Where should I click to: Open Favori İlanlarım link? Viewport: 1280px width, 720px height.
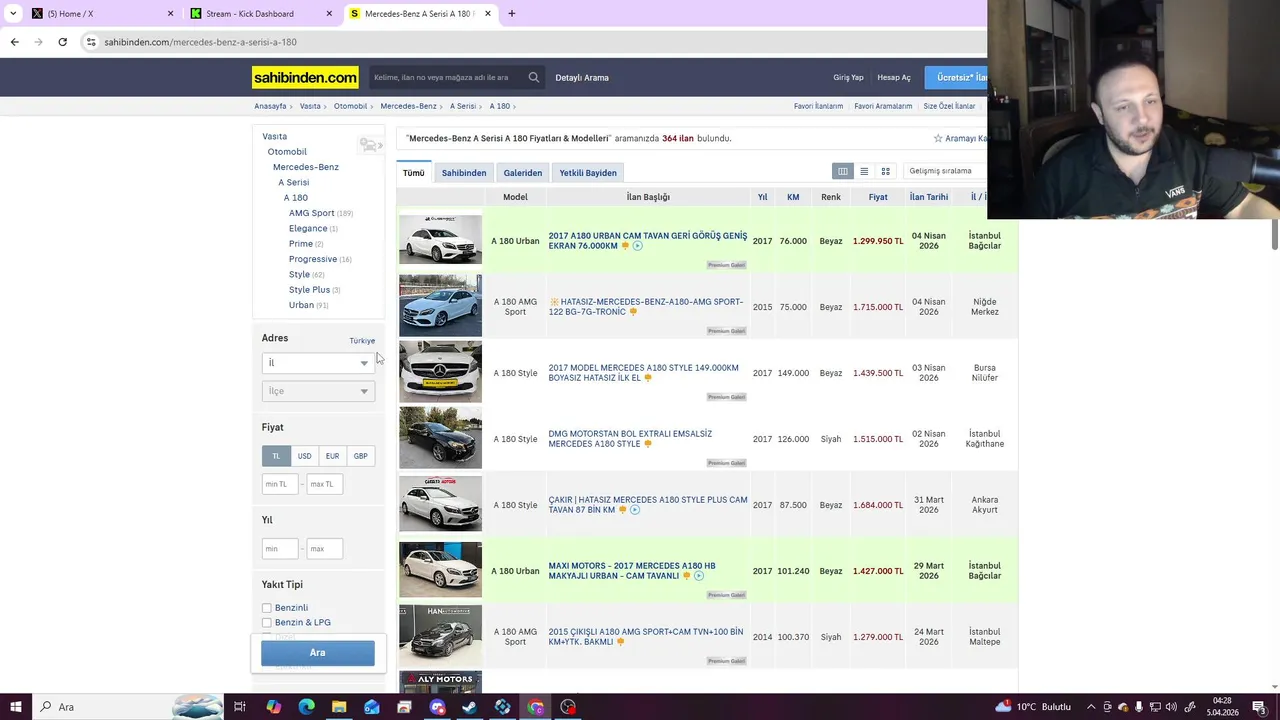(x=818, y=106)
